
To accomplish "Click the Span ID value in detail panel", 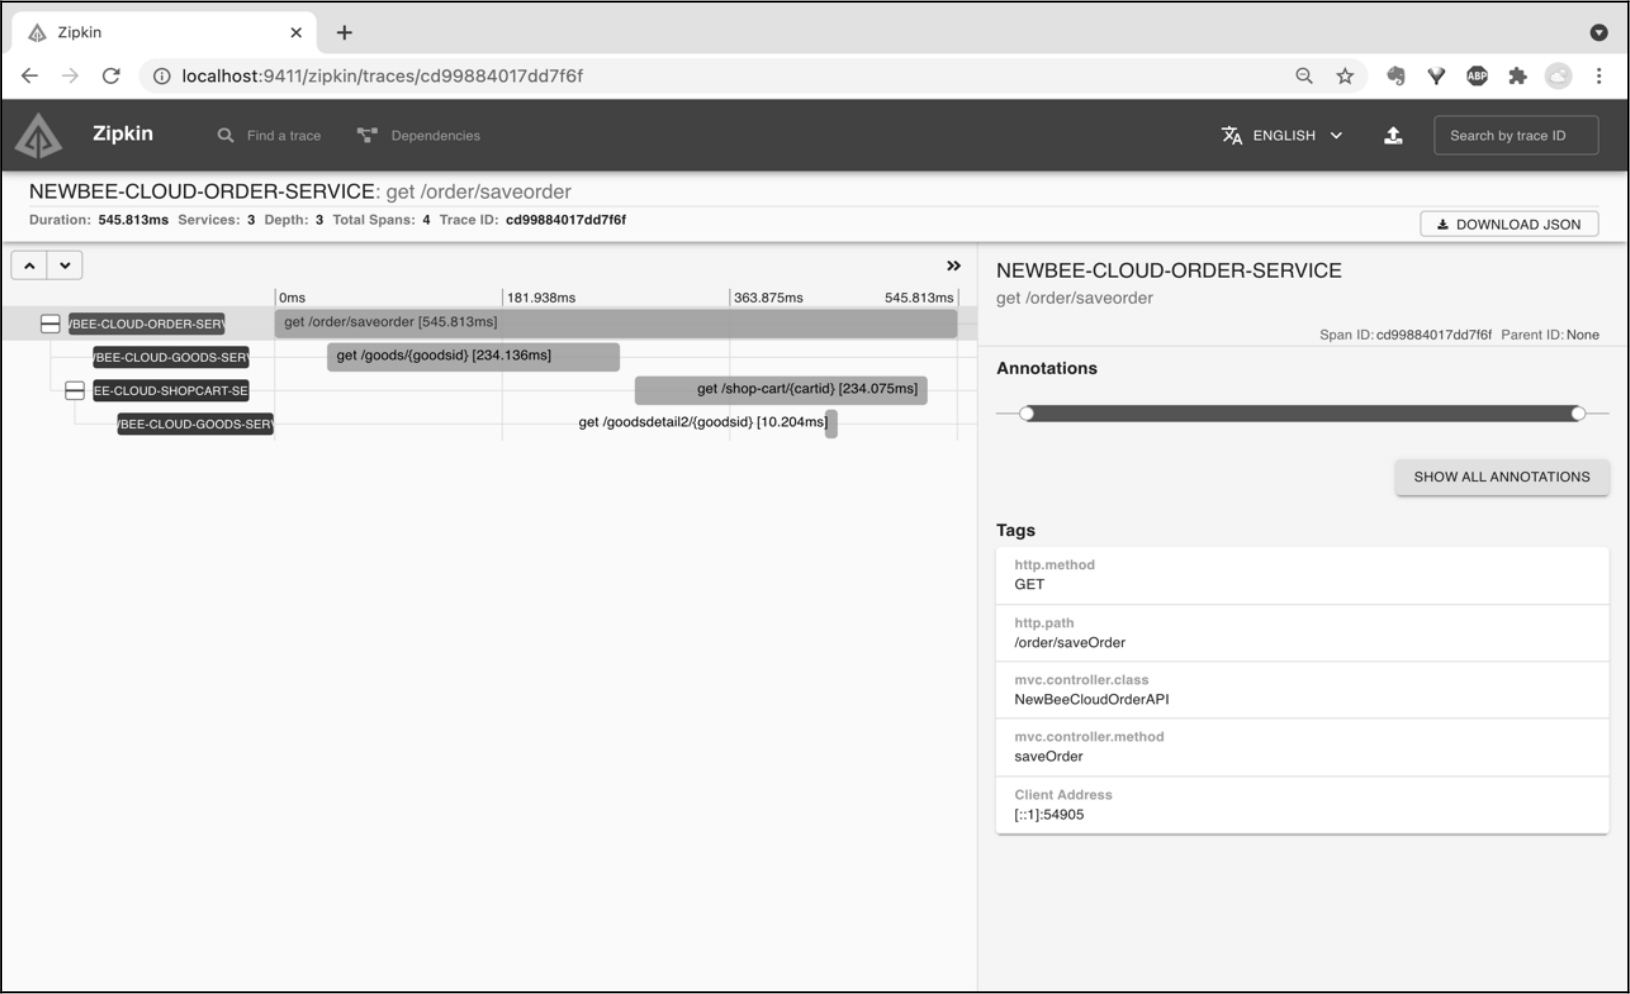I will tap(1433, 335).
